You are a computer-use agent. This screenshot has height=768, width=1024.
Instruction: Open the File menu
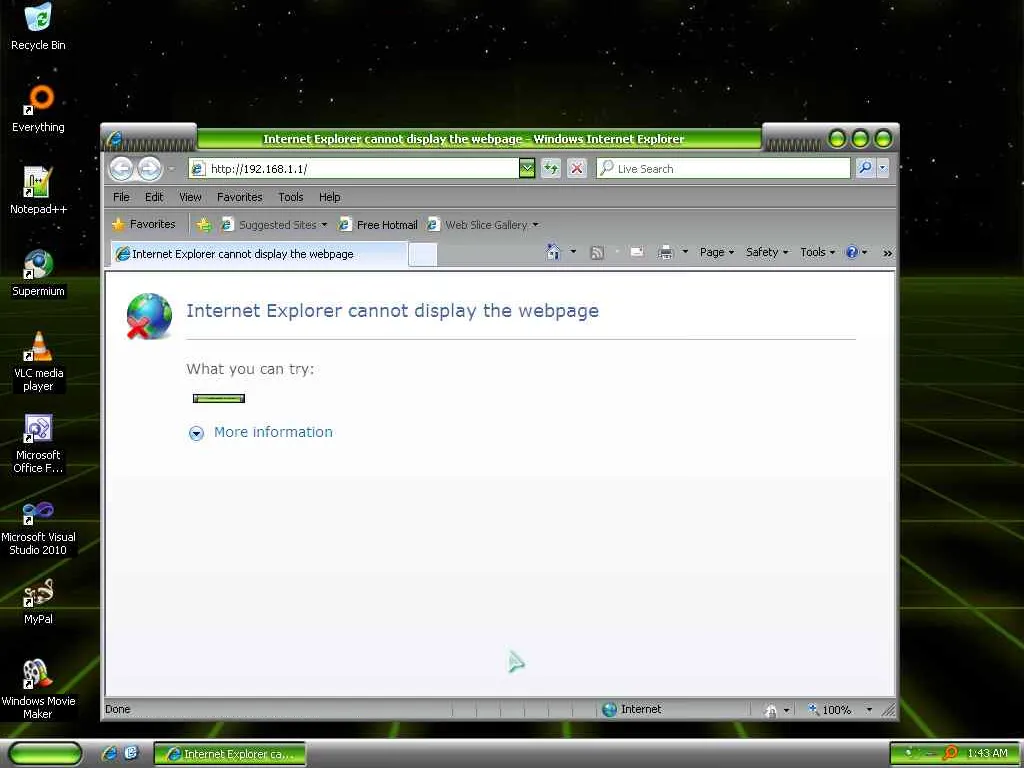click(121, 197)
